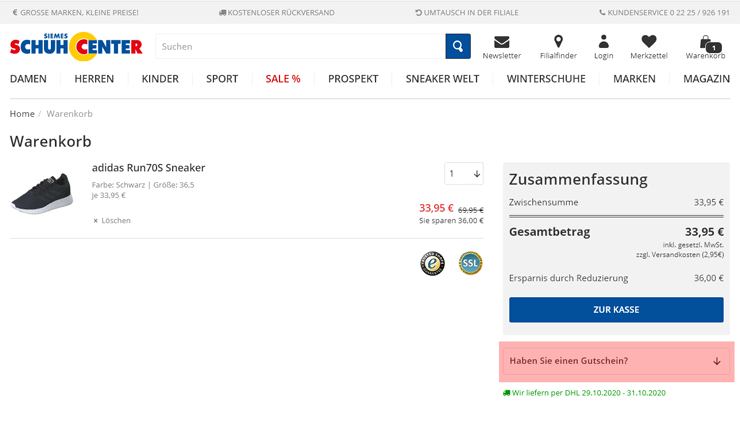Click the Sie sparen 36,00 € text
The image size is (740, 421).
(451, 220)
